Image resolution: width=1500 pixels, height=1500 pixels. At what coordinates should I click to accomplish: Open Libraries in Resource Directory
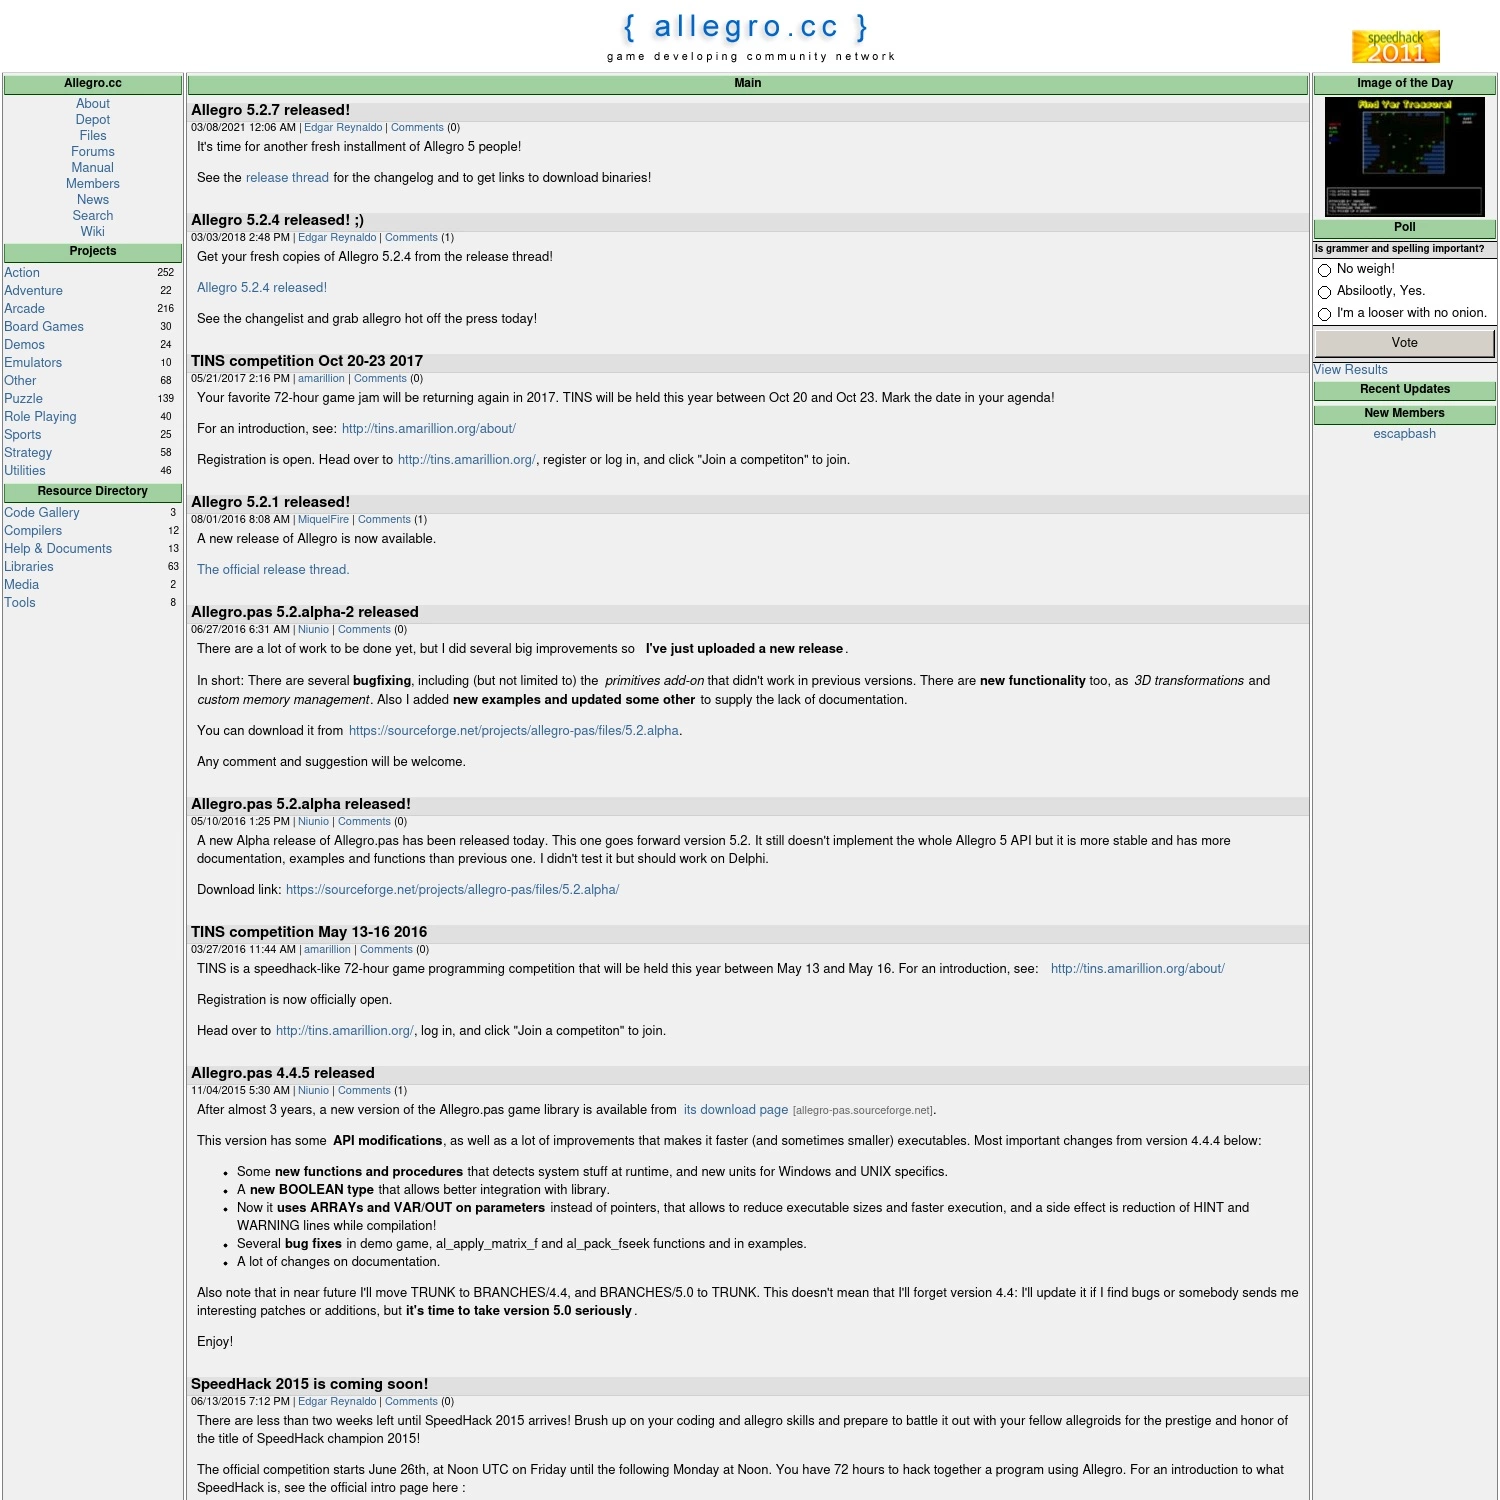tap(29, 567)
